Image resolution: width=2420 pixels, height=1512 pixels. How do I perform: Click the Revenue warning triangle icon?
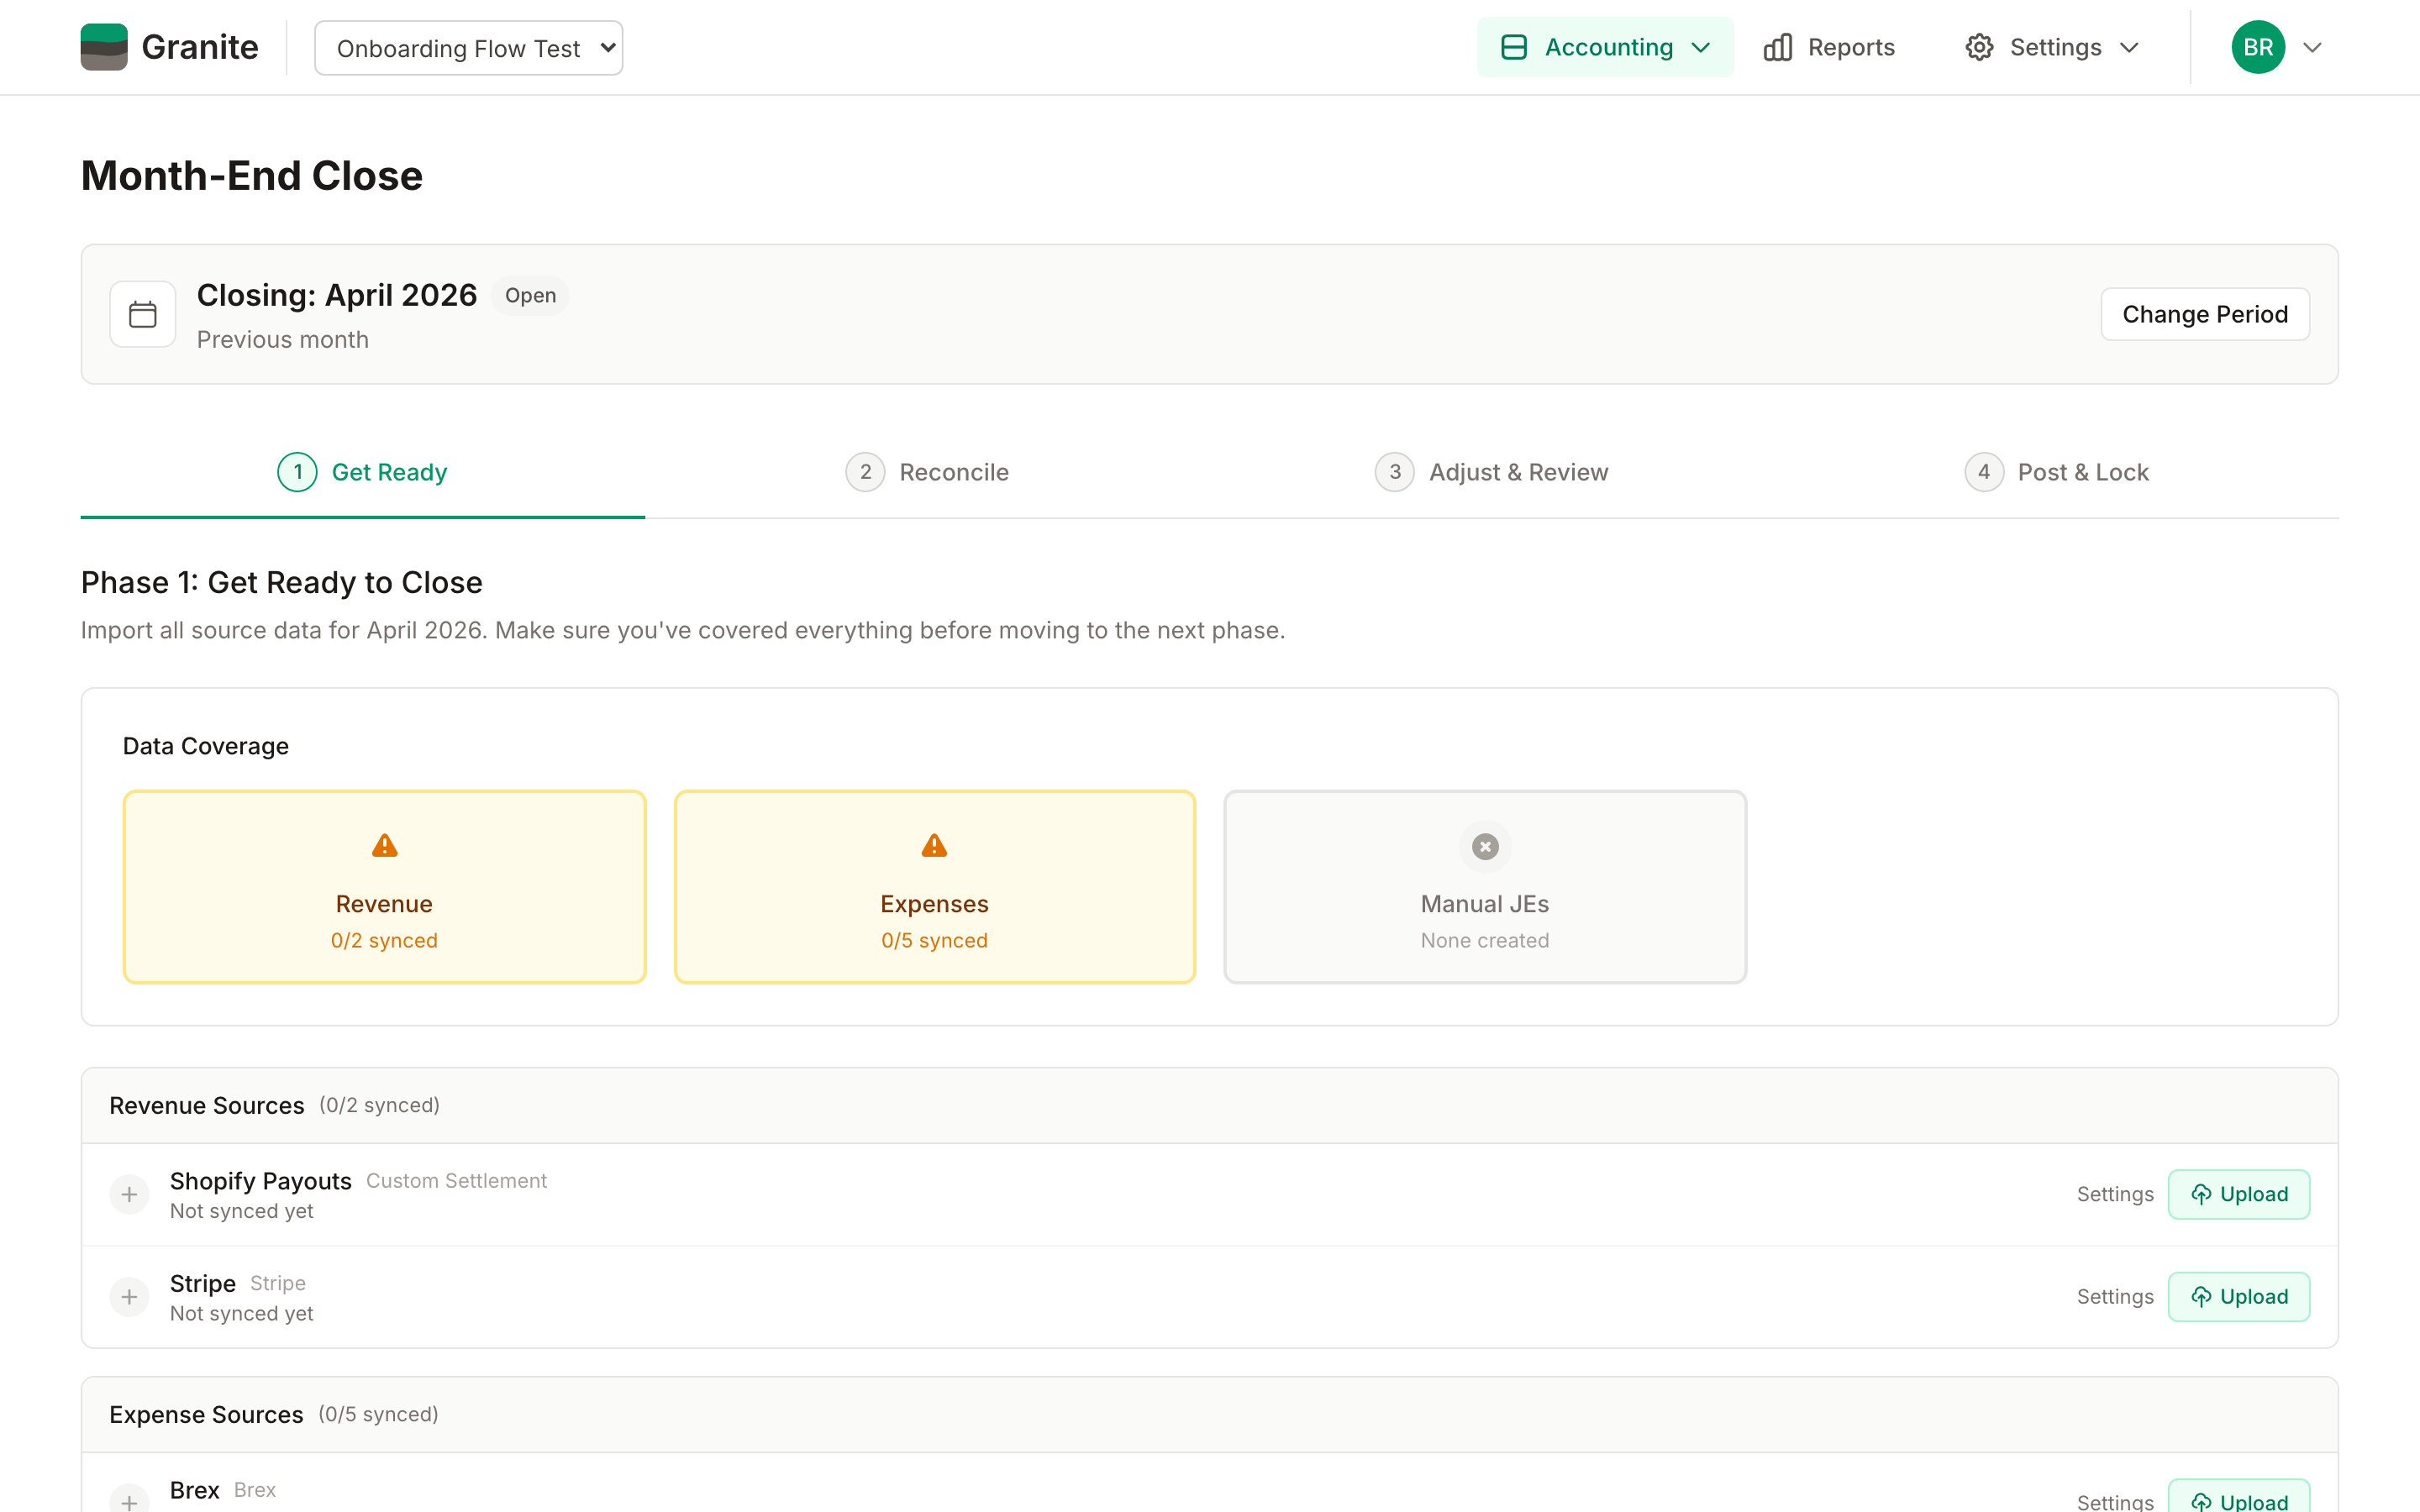pyautogui.click(x=384, y=846)
